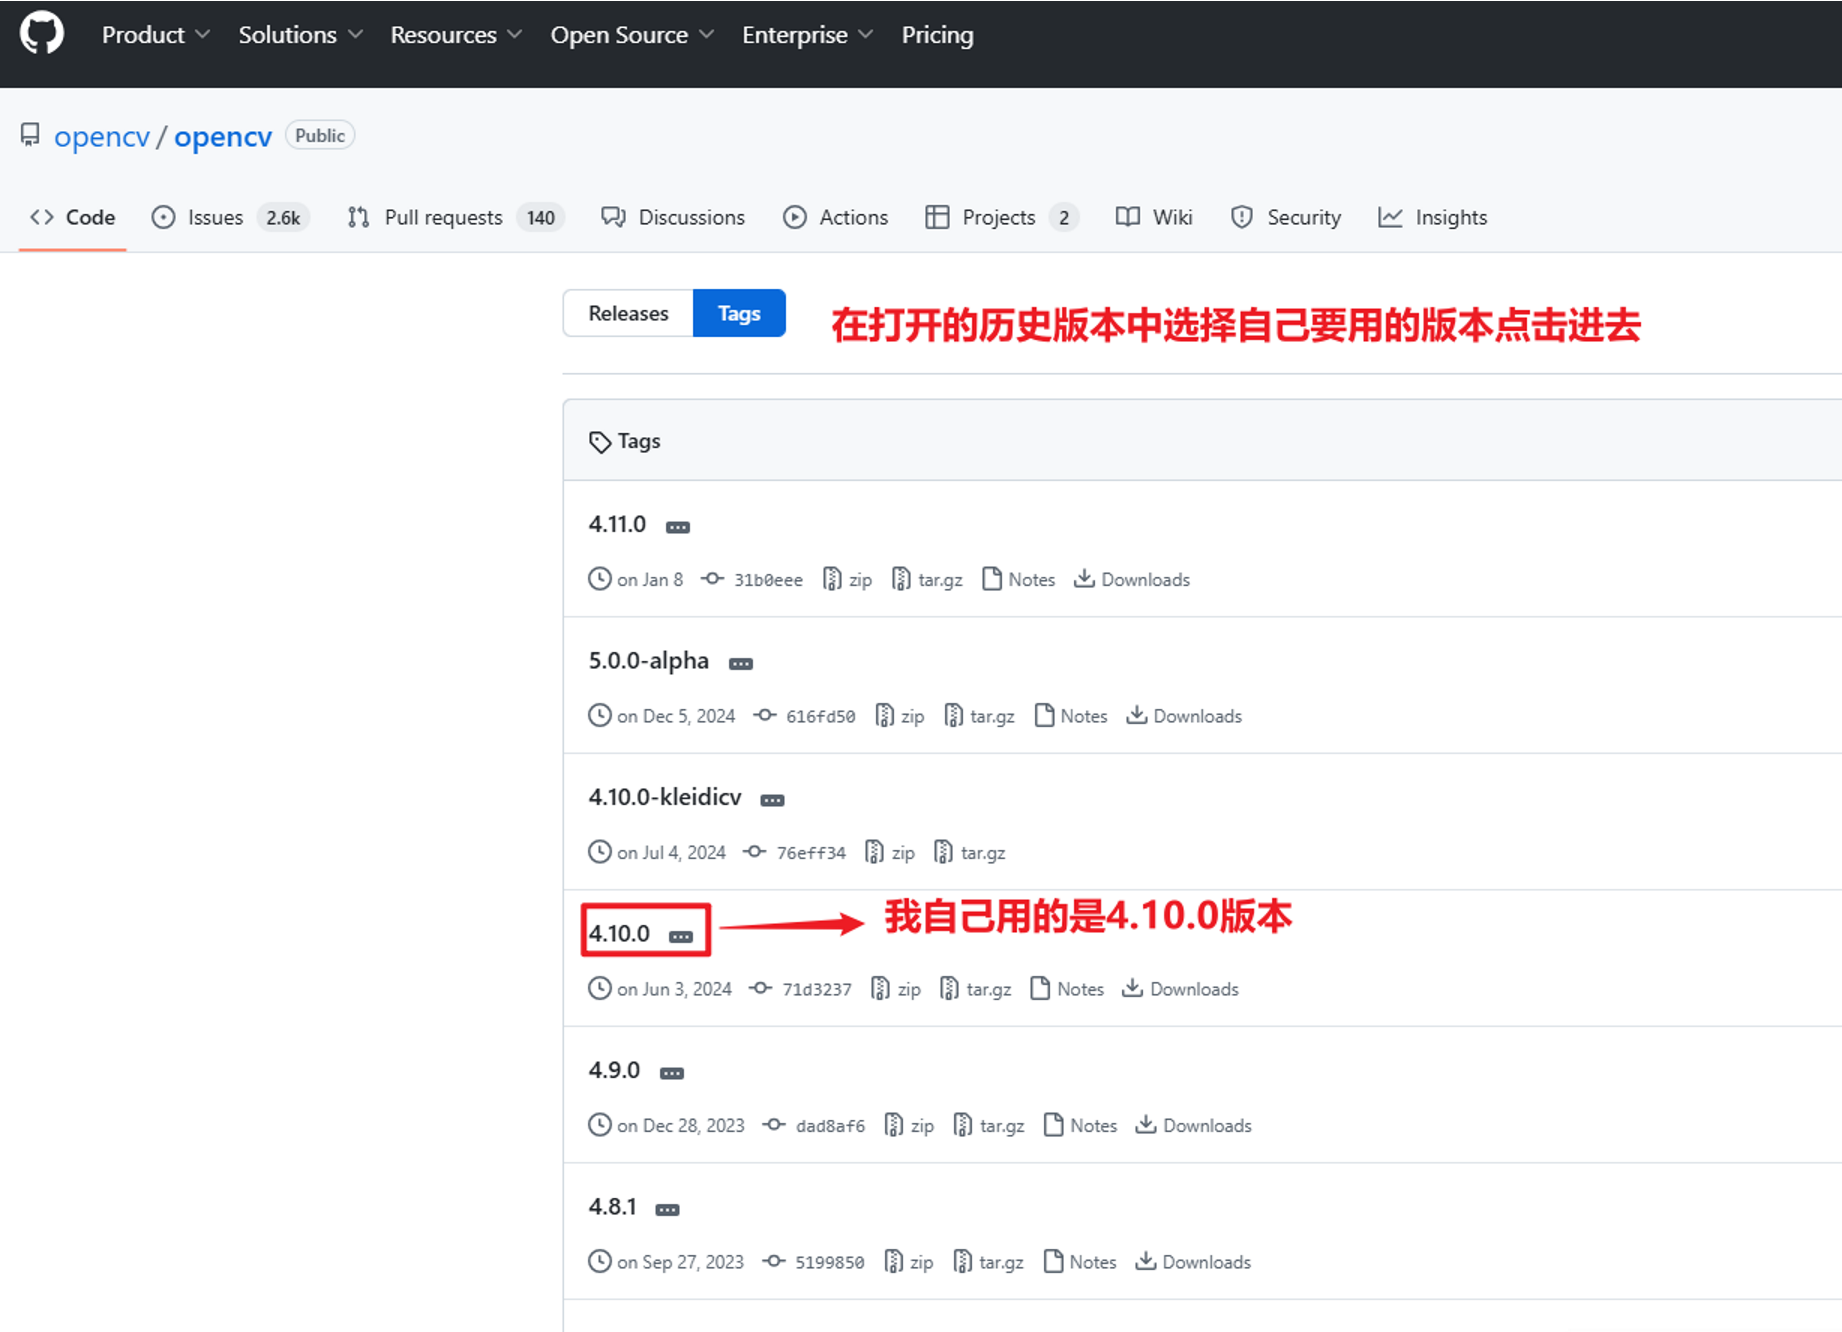Open commit 5199850 for 4.8.1
The image size is (1842, 1332).
coord(813,1262)
